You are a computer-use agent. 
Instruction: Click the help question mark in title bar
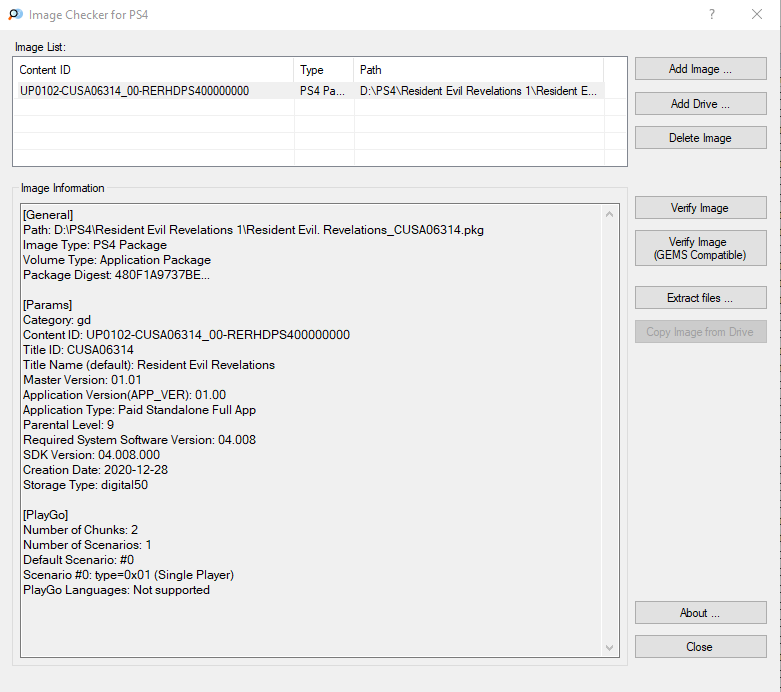point(712,14)
